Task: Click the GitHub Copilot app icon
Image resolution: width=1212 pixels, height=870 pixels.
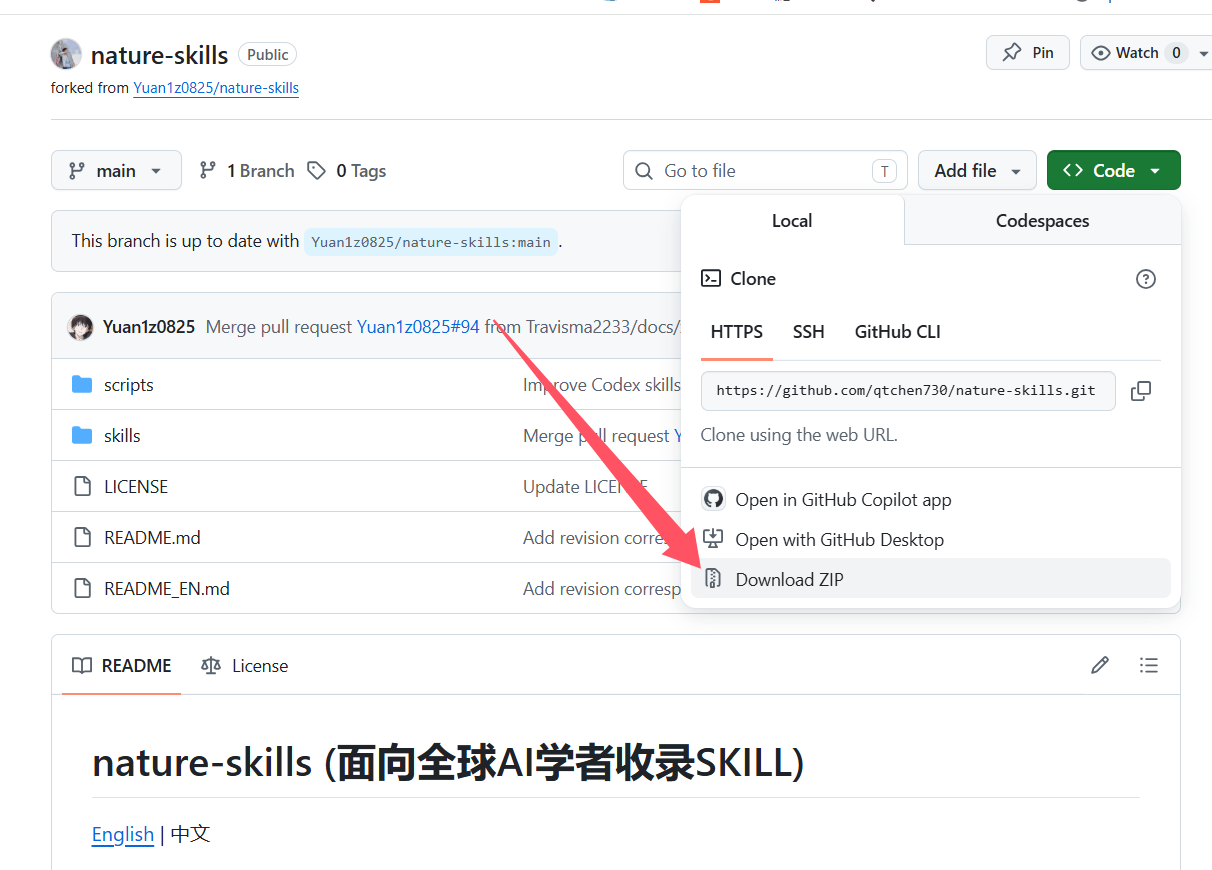Action: pos(713,499)
